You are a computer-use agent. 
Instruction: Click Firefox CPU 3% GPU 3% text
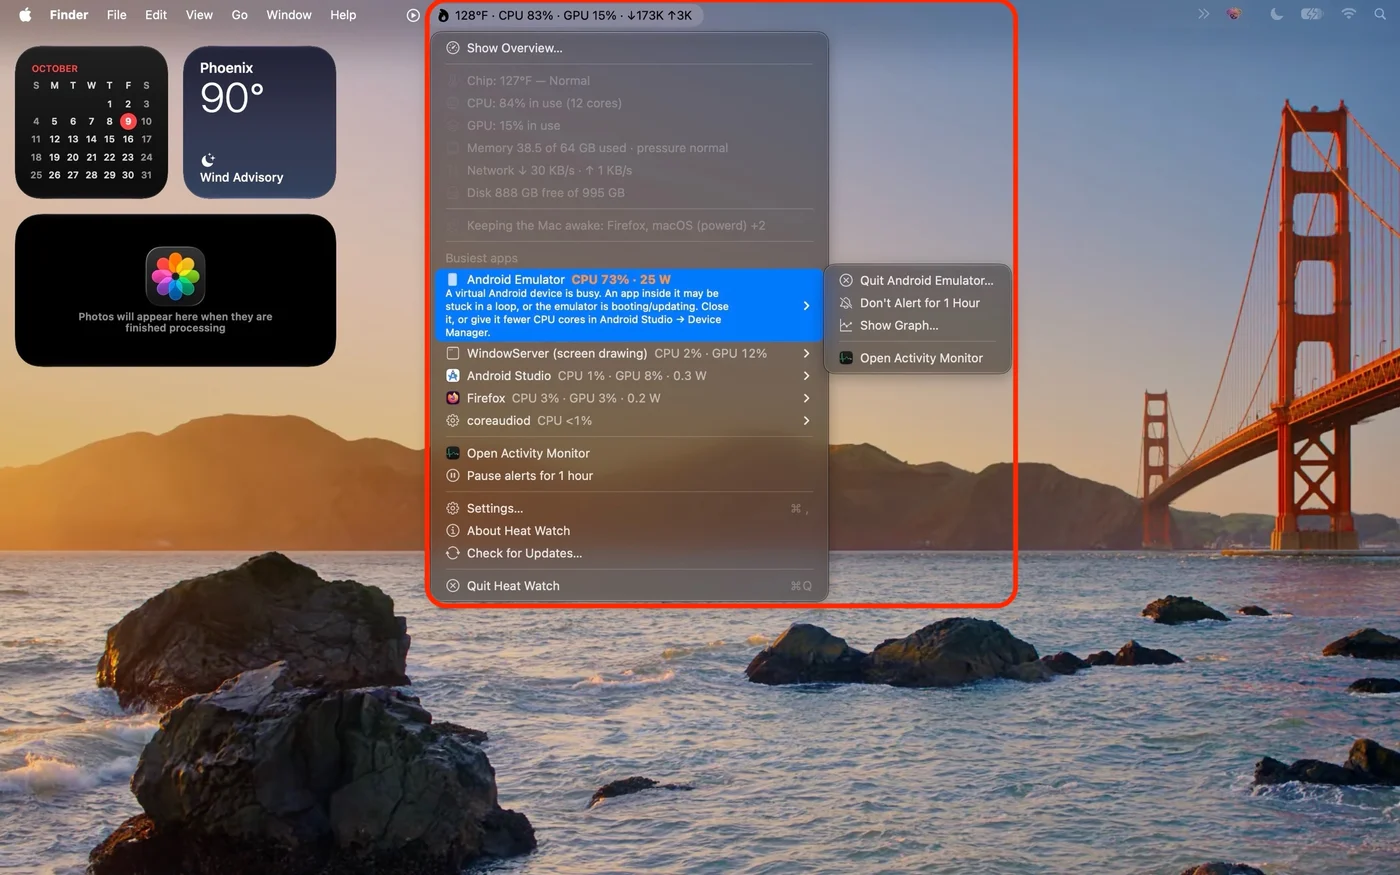pos(563,398)
